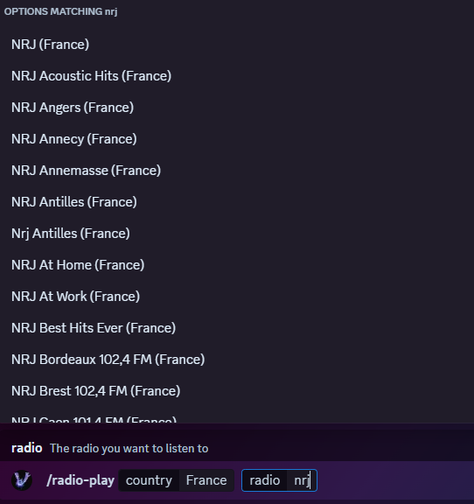474x504 pixels.
Task: Click the /radio-play command name
Action: pos(80,480)
